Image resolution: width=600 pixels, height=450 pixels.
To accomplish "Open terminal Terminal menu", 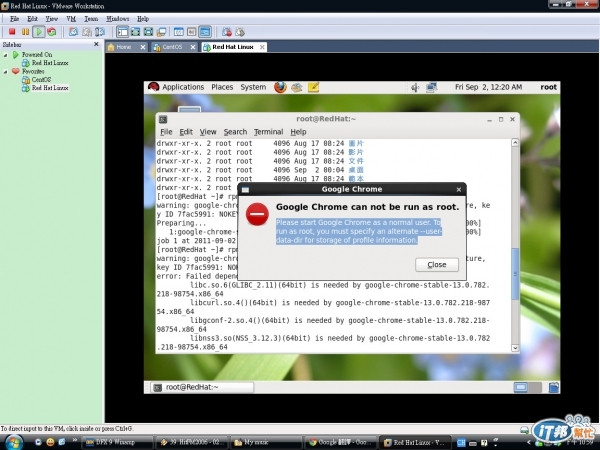I will (x=269, y=132).
